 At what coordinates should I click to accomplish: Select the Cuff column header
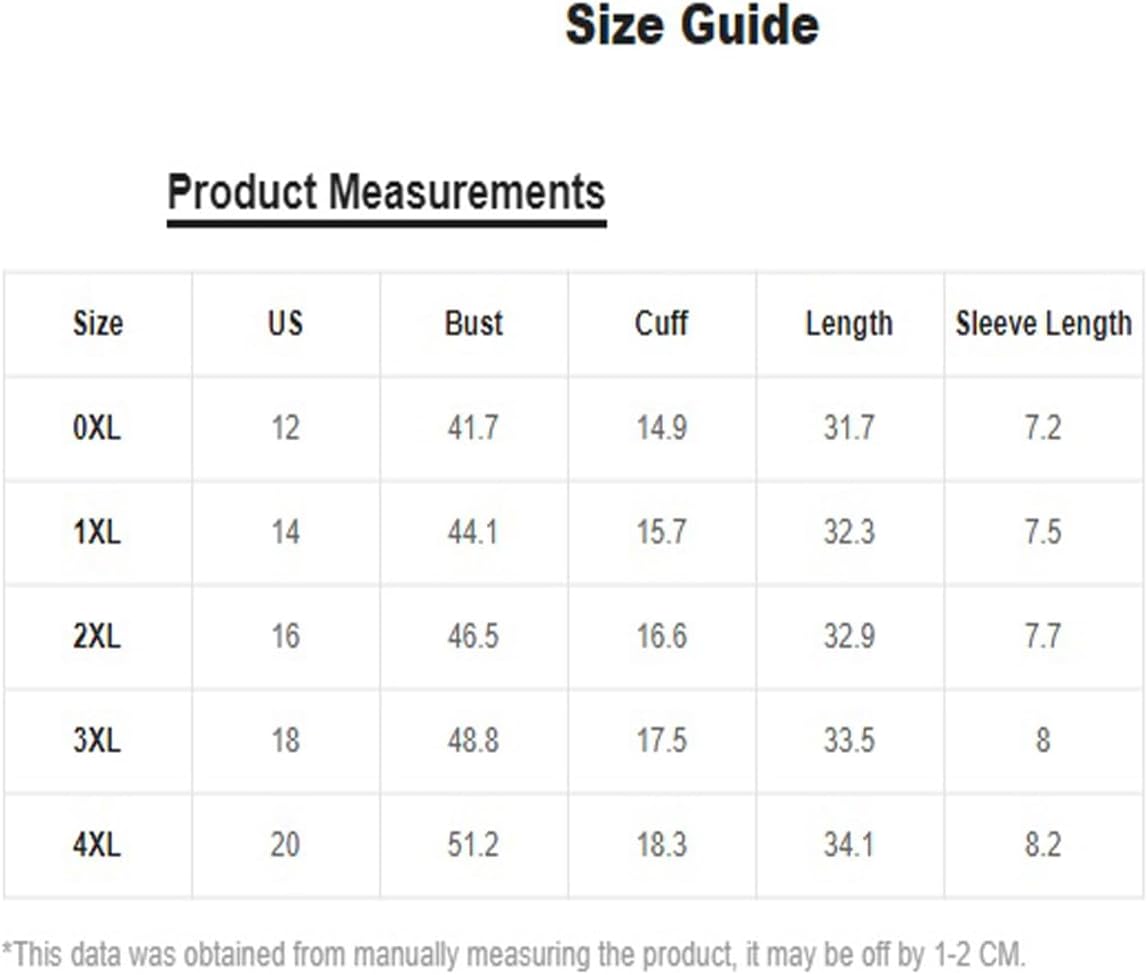click(x=661, y=323)
